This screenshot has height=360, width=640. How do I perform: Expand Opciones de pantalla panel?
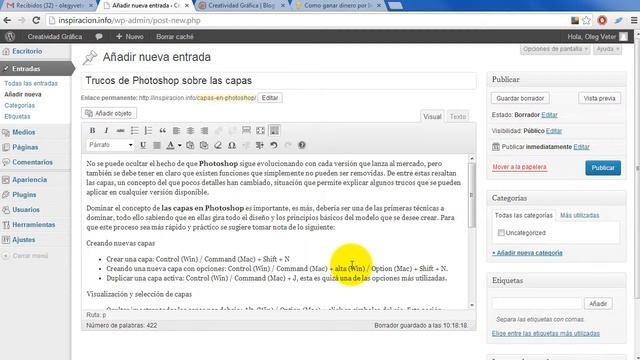coord(555,49)
